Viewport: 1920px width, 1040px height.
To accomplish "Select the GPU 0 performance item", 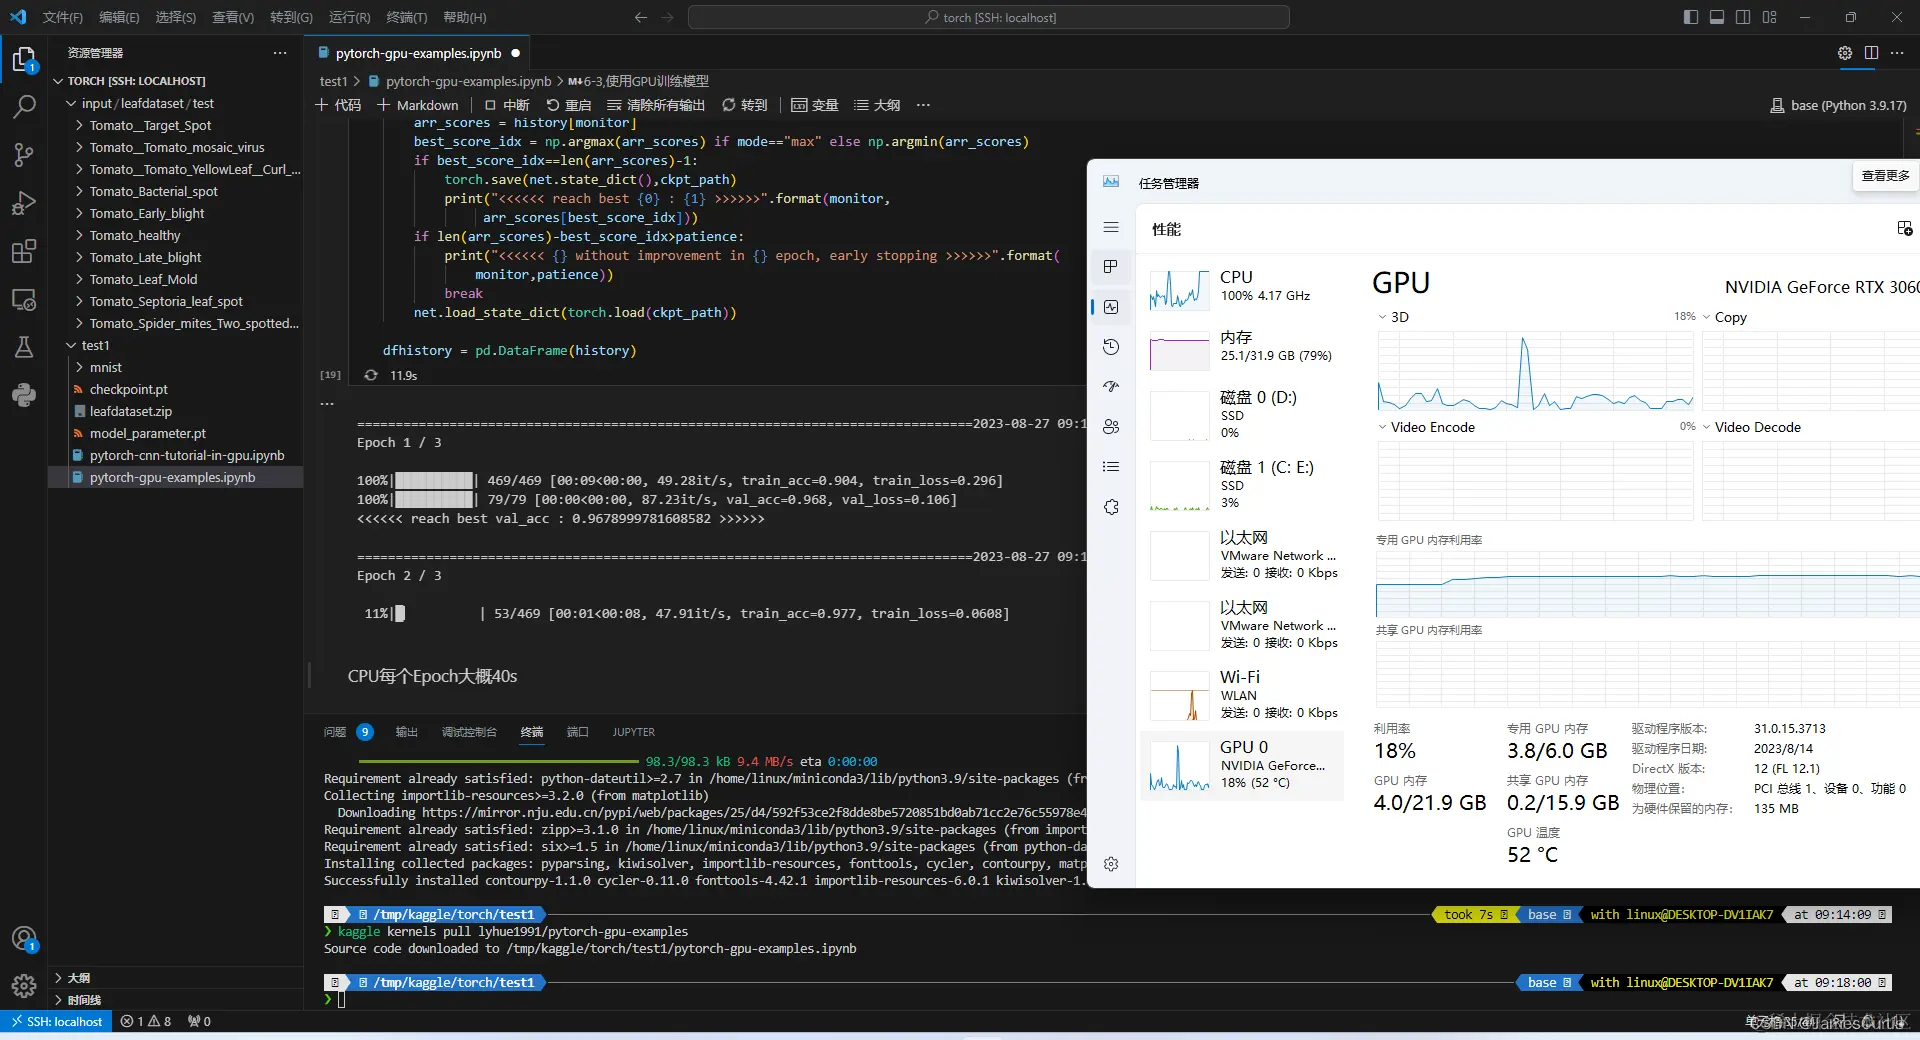I will click(x=1243, y=765).
